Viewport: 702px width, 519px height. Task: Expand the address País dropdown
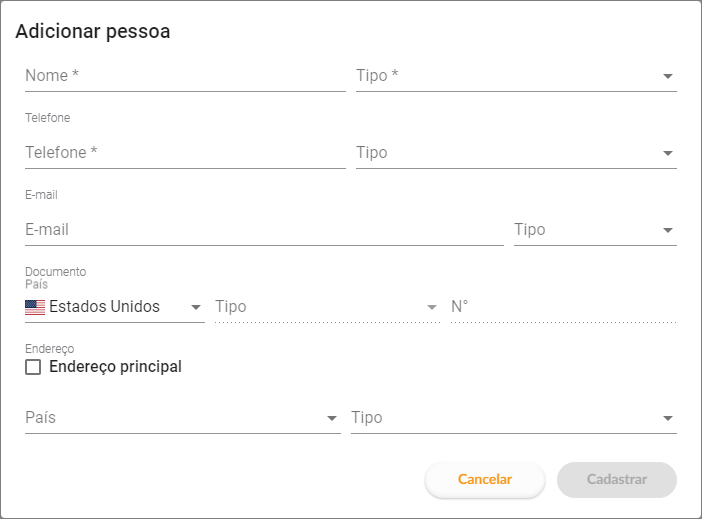(183, 418)
